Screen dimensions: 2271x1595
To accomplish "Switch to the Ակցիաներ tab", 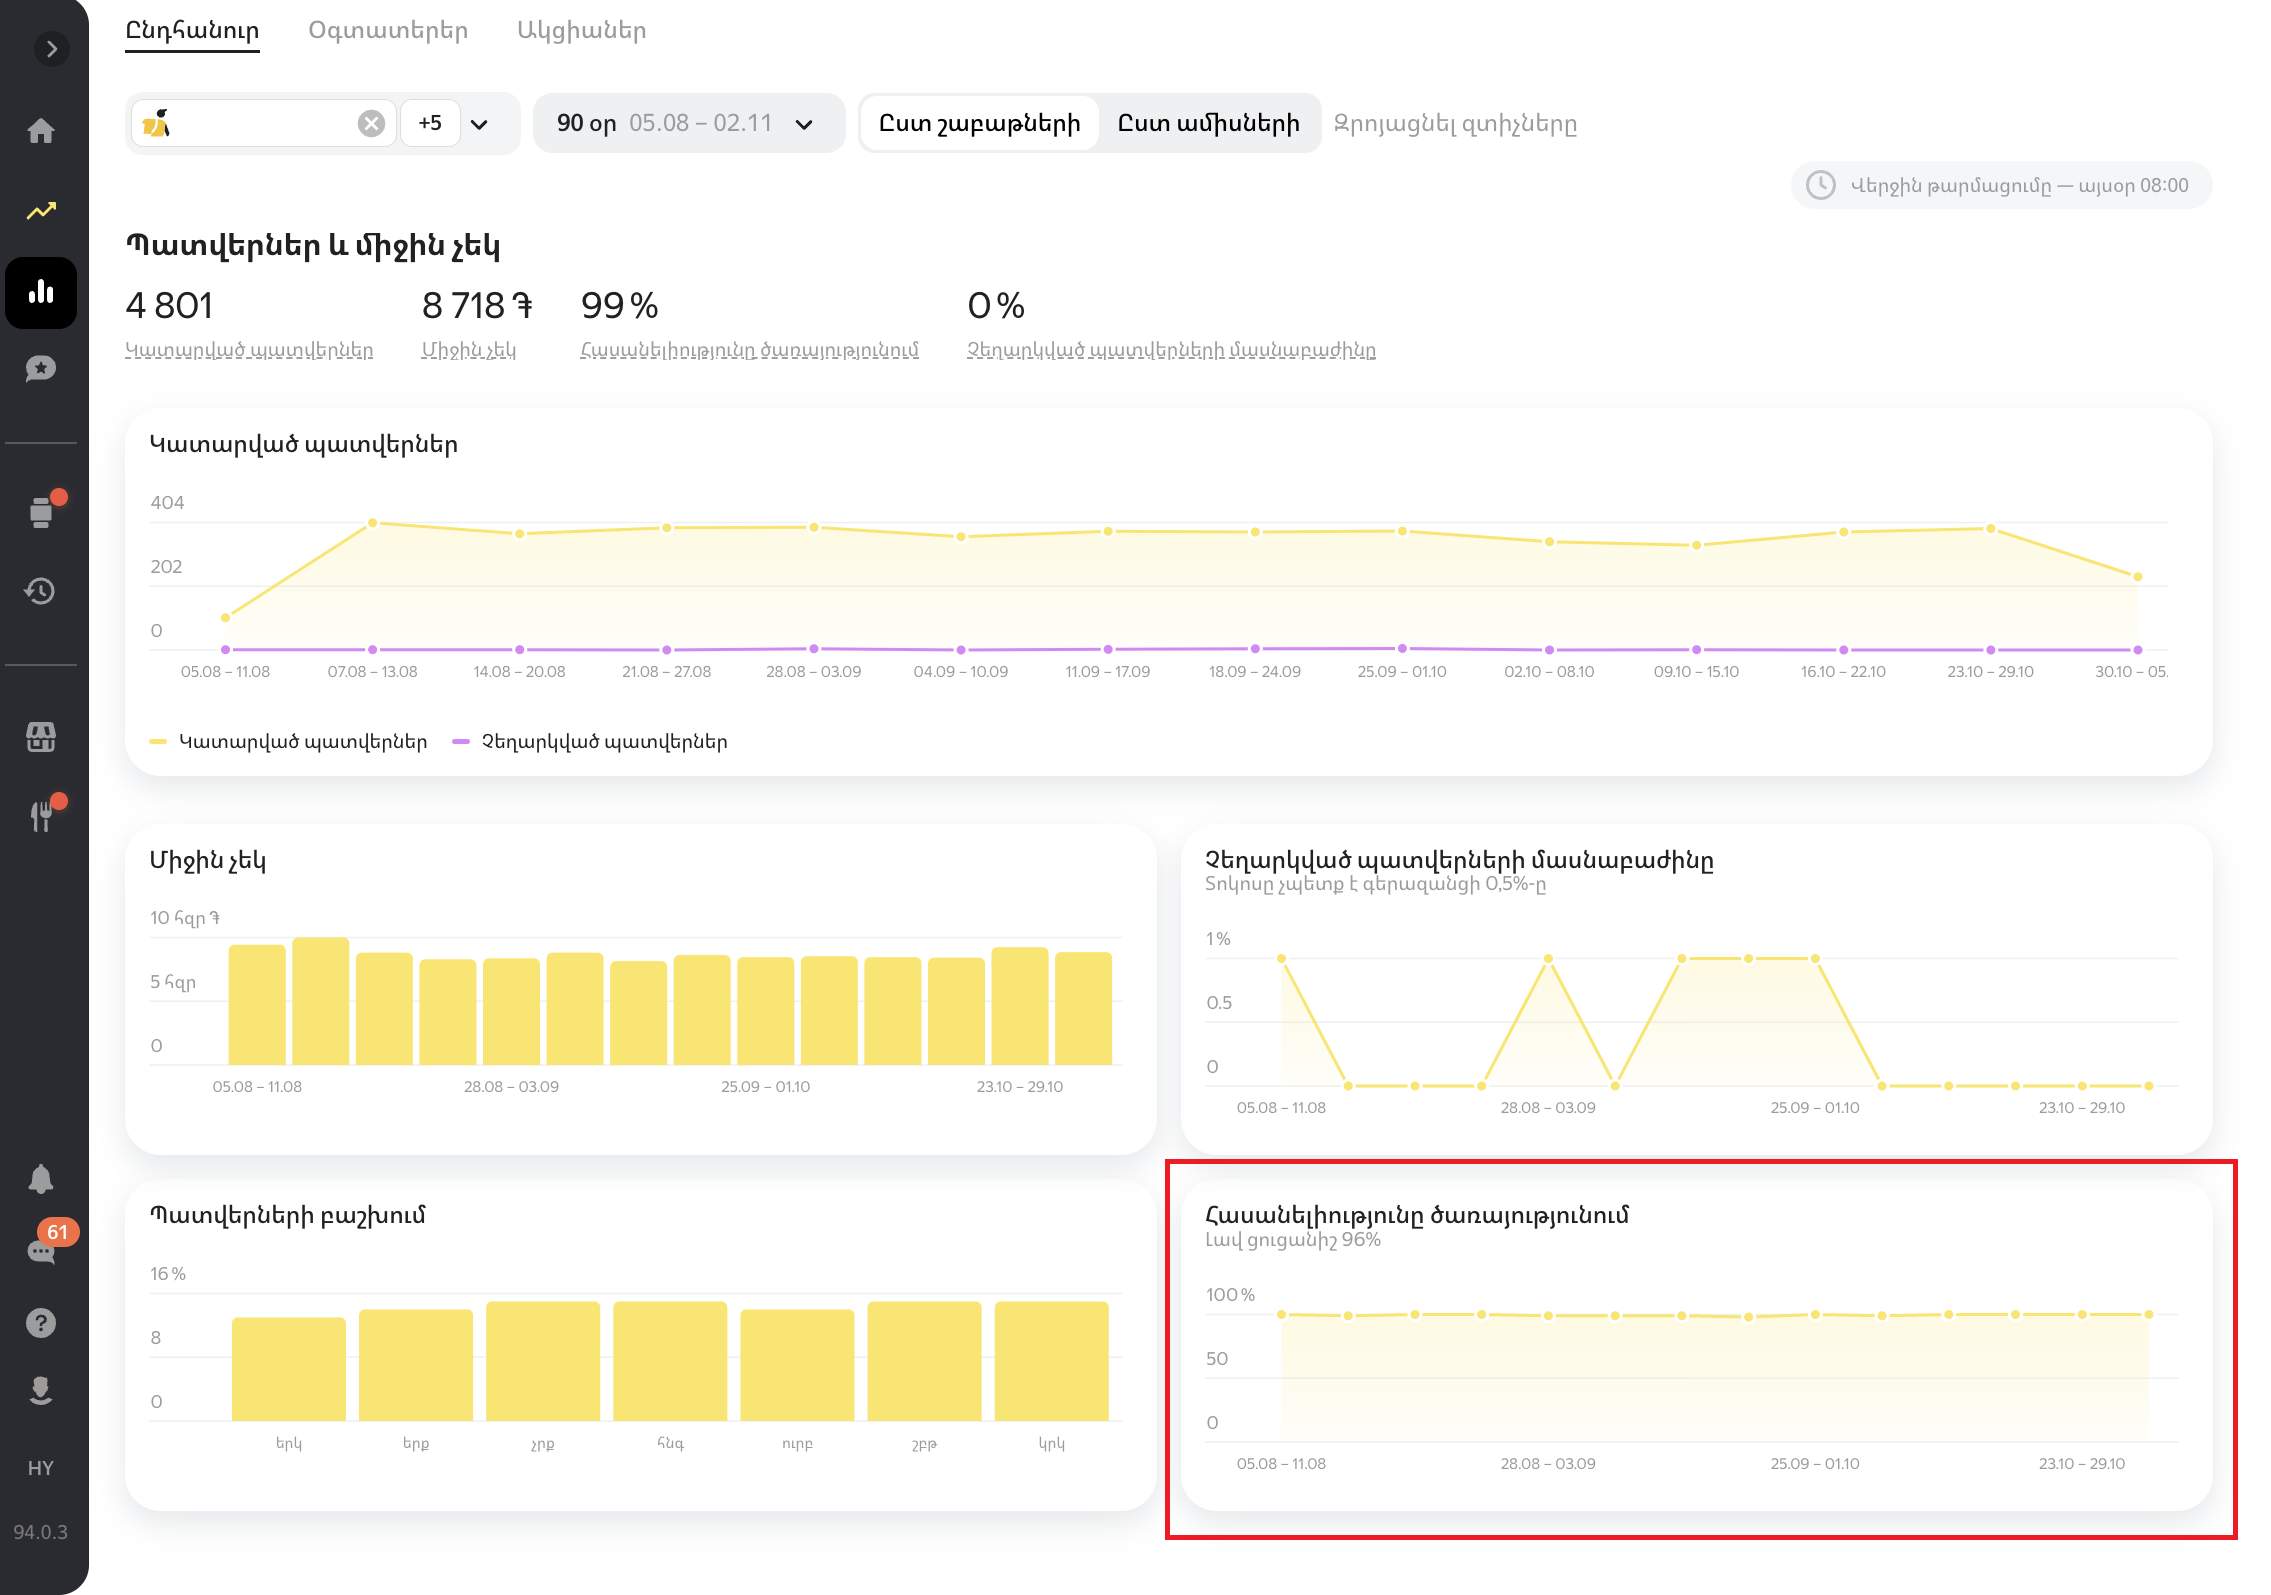I will [x=581, y=30].
